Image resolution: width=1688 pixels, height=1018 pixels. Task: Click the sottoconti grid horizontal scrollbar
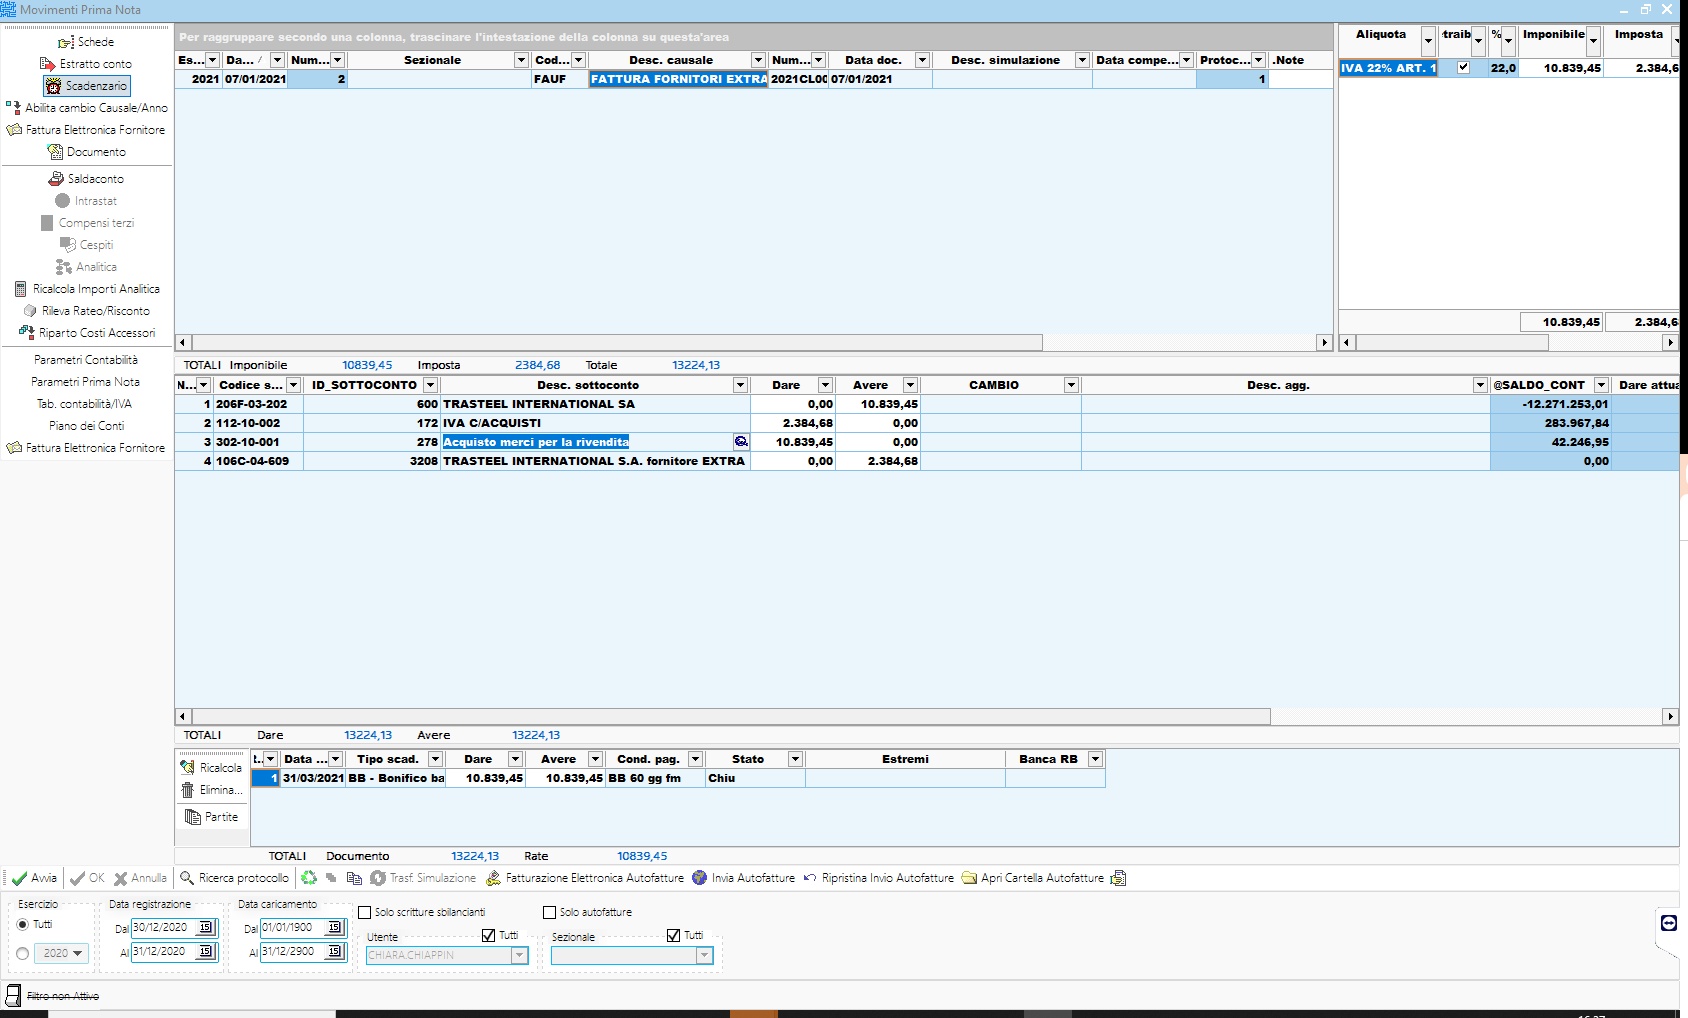tap(730, 716)
